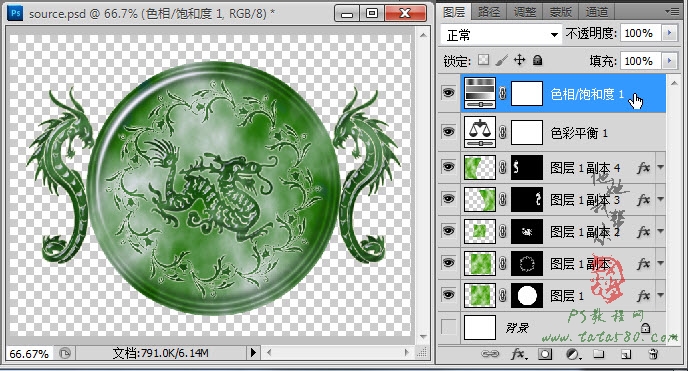This screenshot has height=371, width=688.
Task: Click the mask link chain on 色彩平衡 1
Action: point(503,132)
